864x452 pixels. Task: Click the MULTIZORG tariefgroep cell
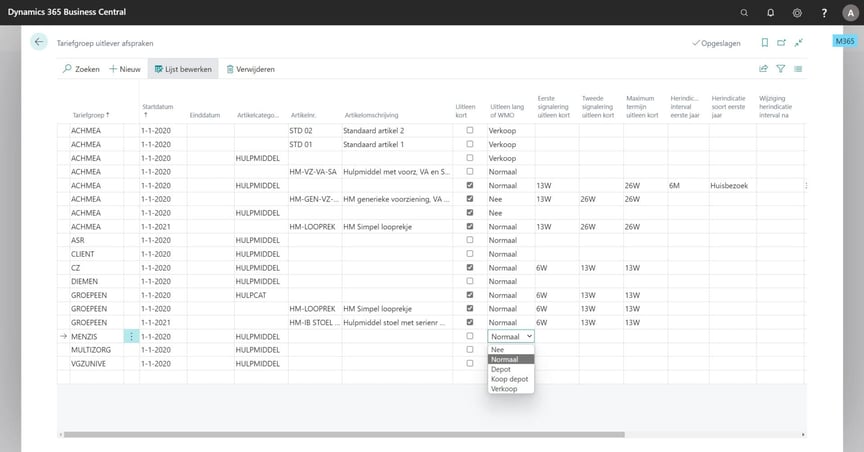coord(96,350)
